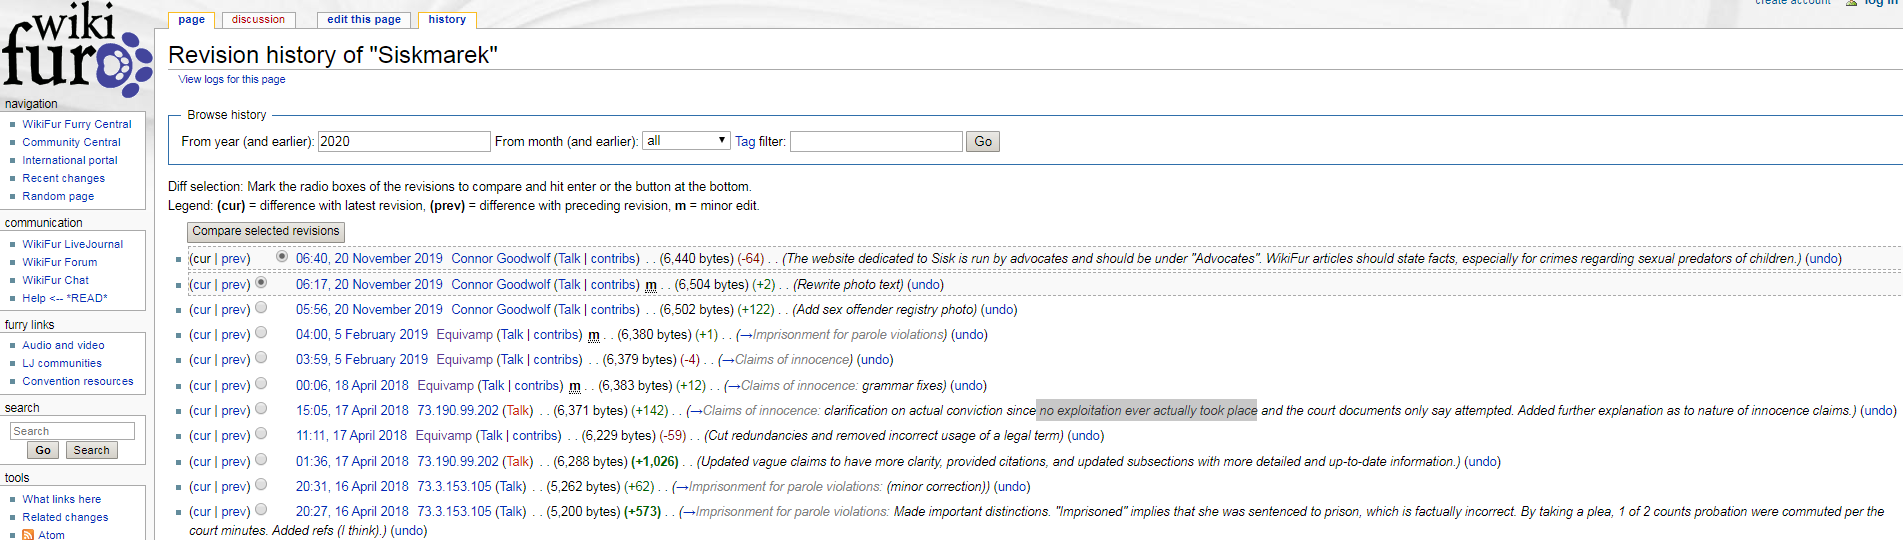Focus the From year input field
This screenshot has width=1903, height=540.
pyautogui.click(x=404, y=141)
